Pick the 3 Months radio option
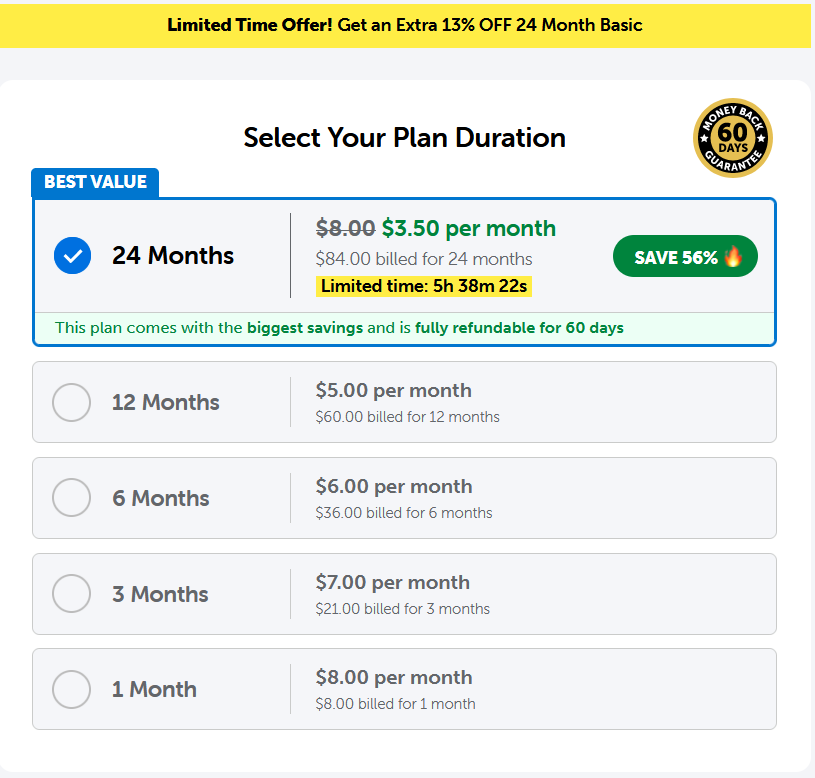Screen dimensions: 815x778 (72, 594)
